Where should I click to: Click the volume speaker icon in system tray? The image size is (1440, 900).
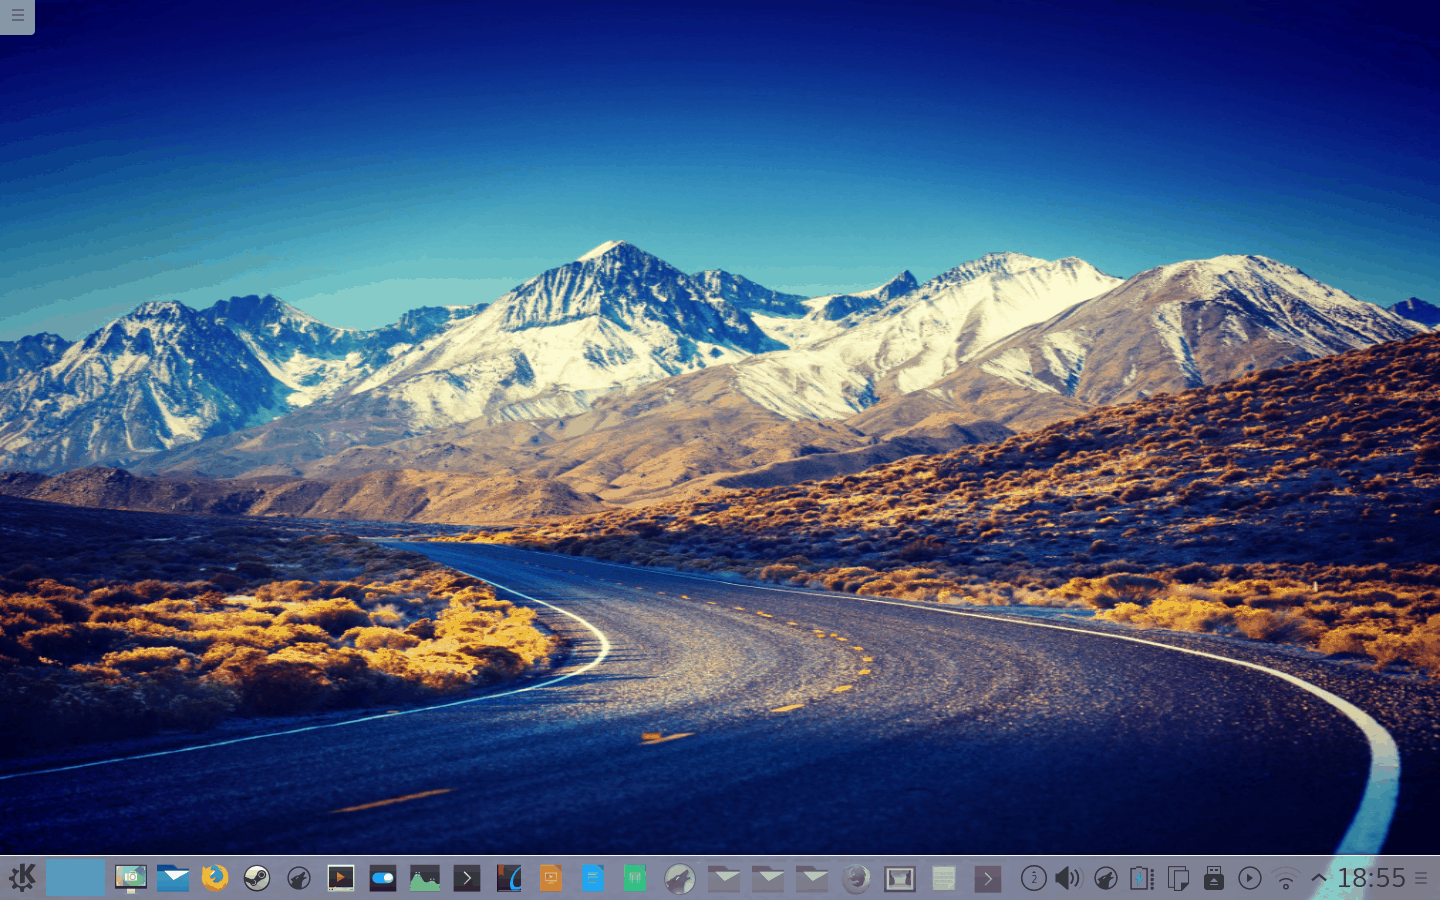pos(1068,878)
